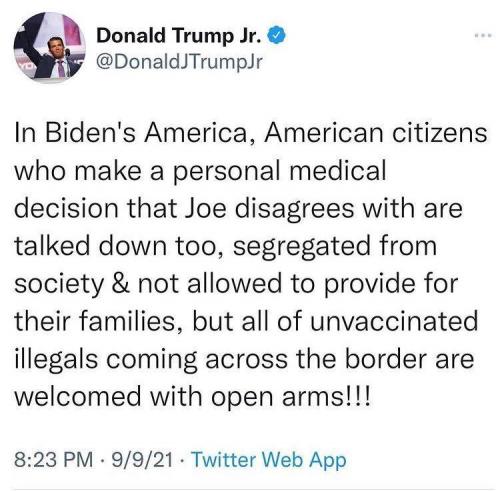Image resolution: width=500 pixels, height=491 pixels.
Task: Click the phrase "illegals coming across"
Action: pos(151,360)
